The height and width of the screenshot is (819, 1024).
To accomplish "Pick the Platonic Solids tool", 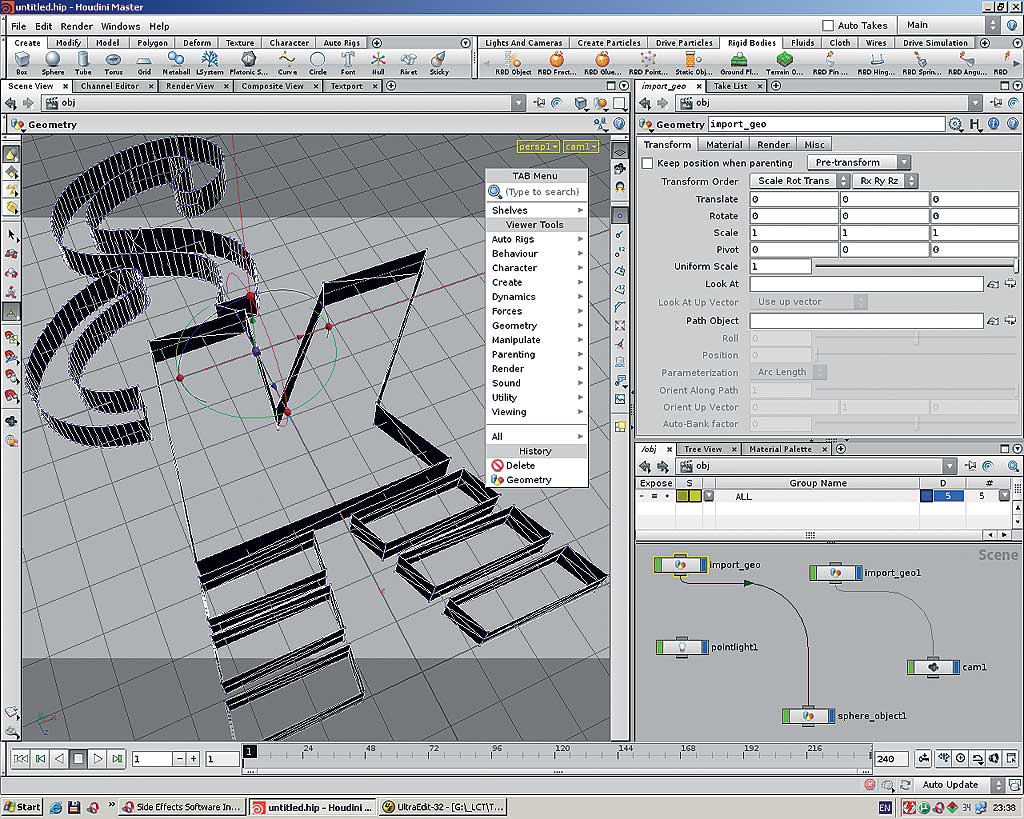I will point(248,63).
